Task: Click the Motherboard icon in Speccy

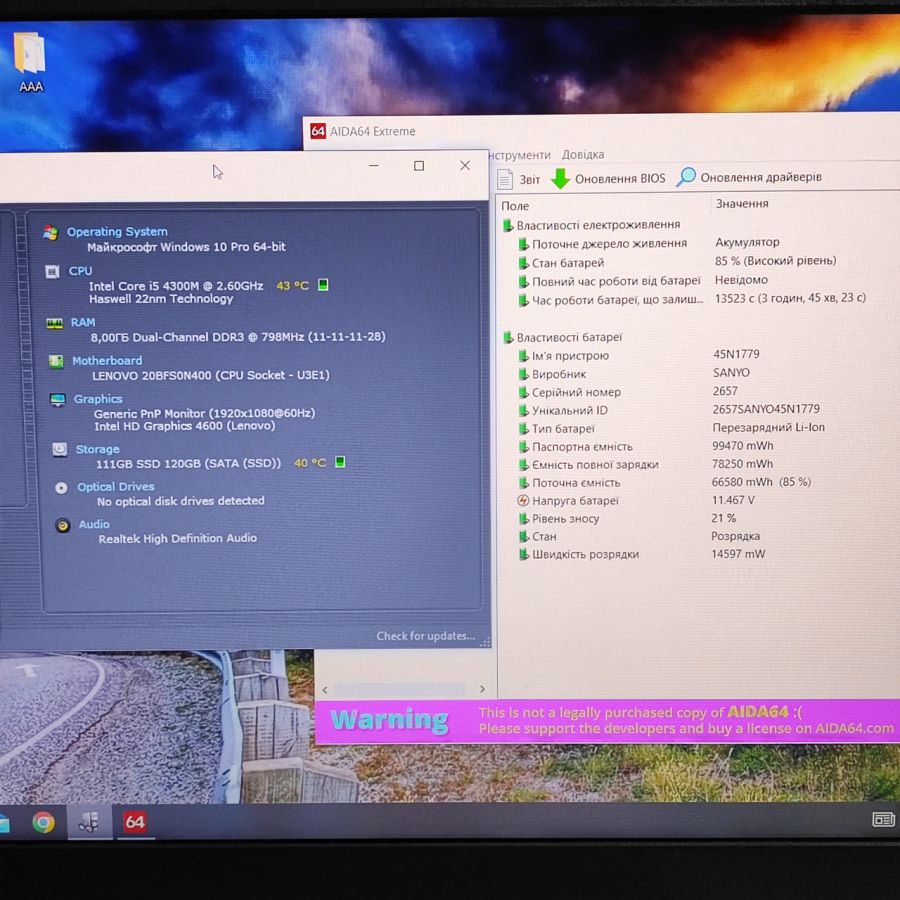Action: [x=56, y=362]
